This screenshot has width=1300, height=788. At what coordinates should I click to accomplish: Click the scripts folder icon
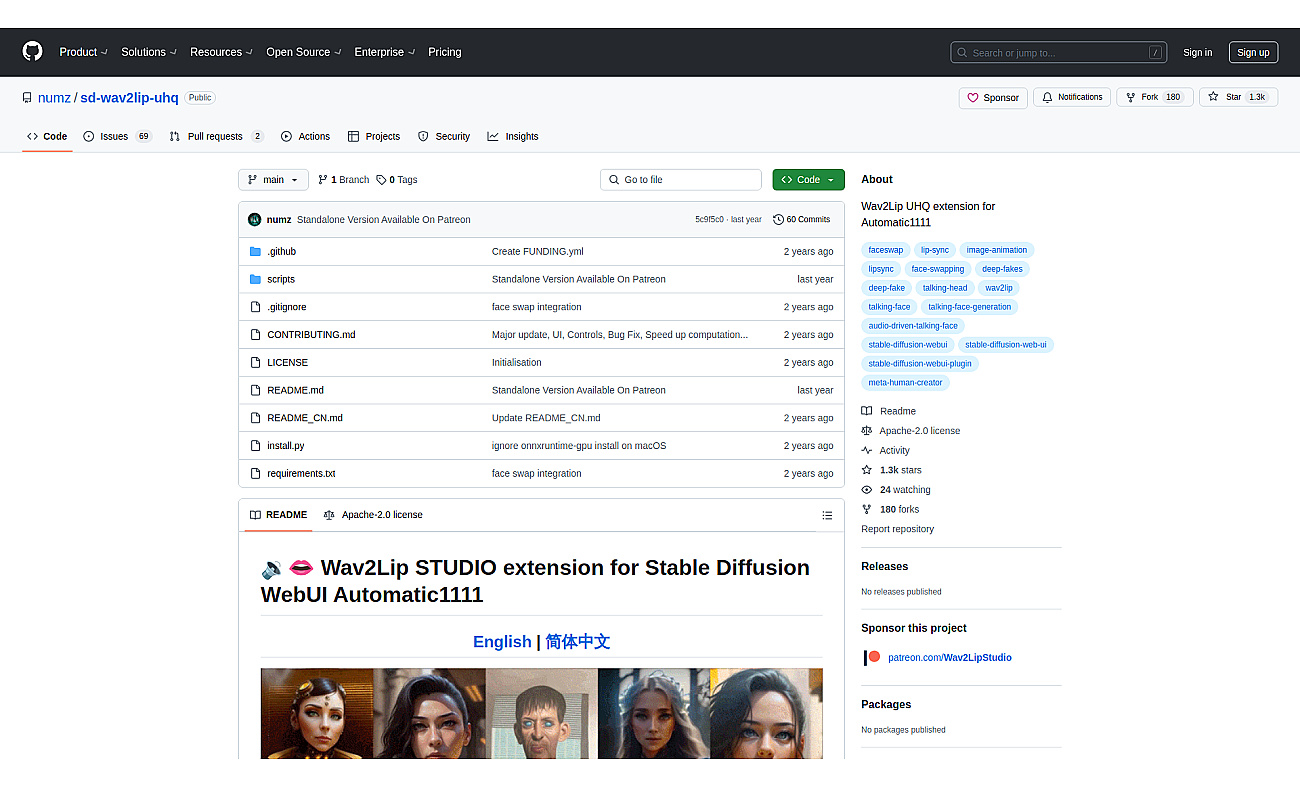pyautogui.click(x=255, y=280)
